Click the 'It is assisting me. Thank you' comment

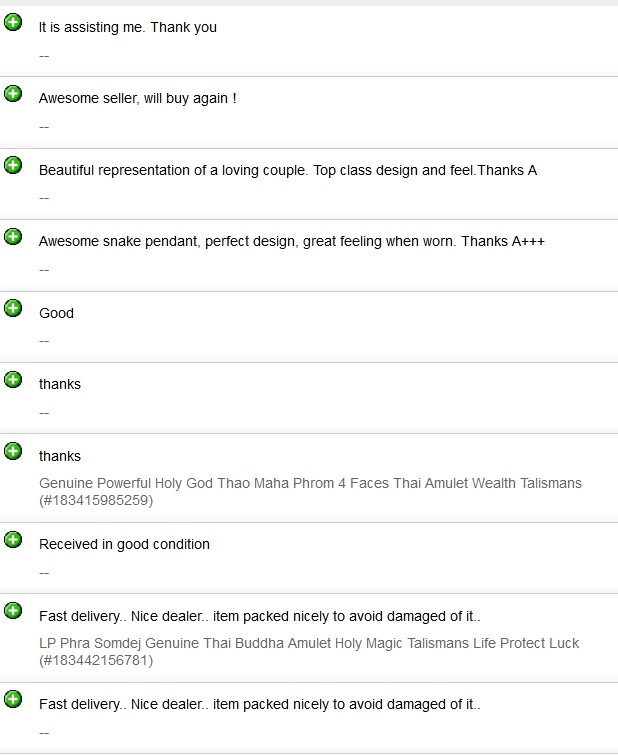(128, 27)
